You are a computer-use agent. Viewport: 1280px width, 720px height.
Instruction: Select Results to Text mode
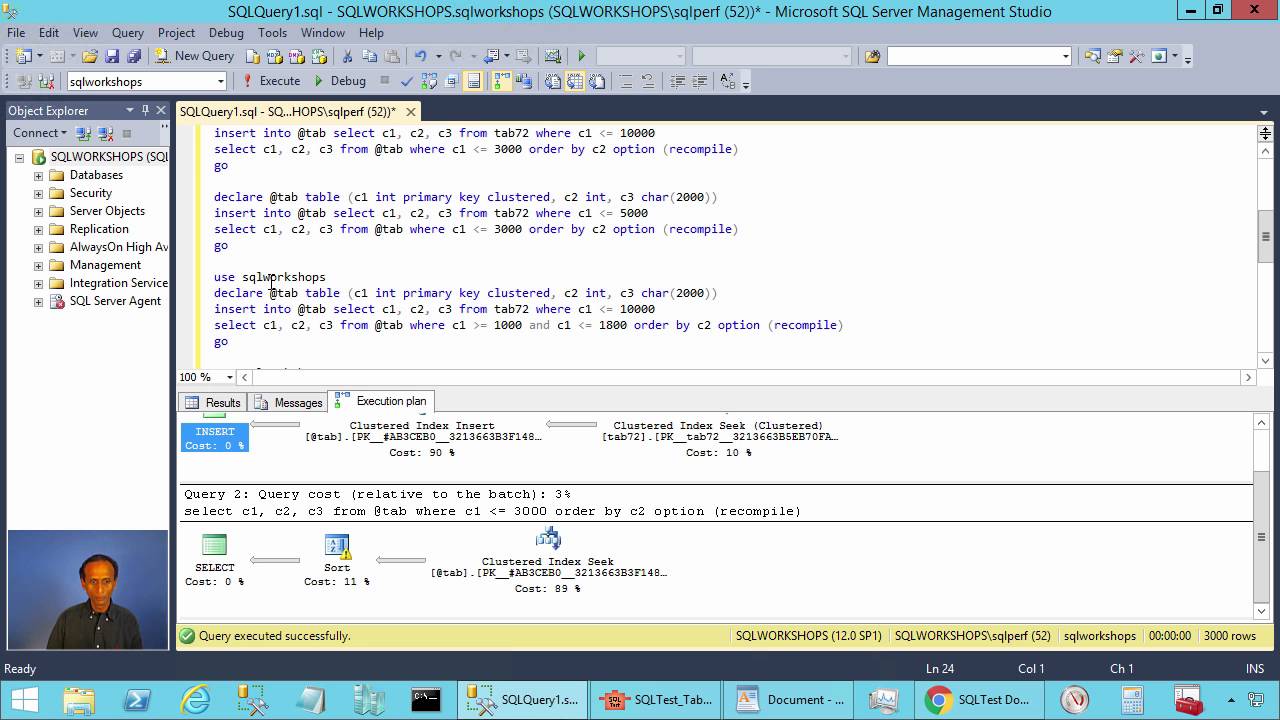coord(553,81)
